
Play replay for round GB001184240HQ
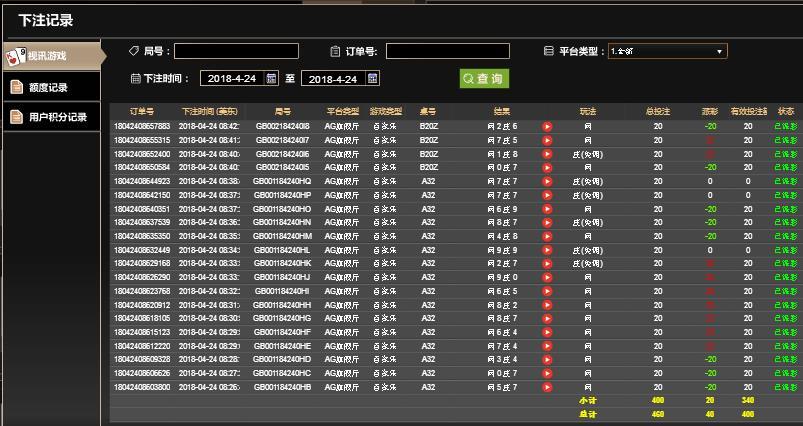pos(547,181)
